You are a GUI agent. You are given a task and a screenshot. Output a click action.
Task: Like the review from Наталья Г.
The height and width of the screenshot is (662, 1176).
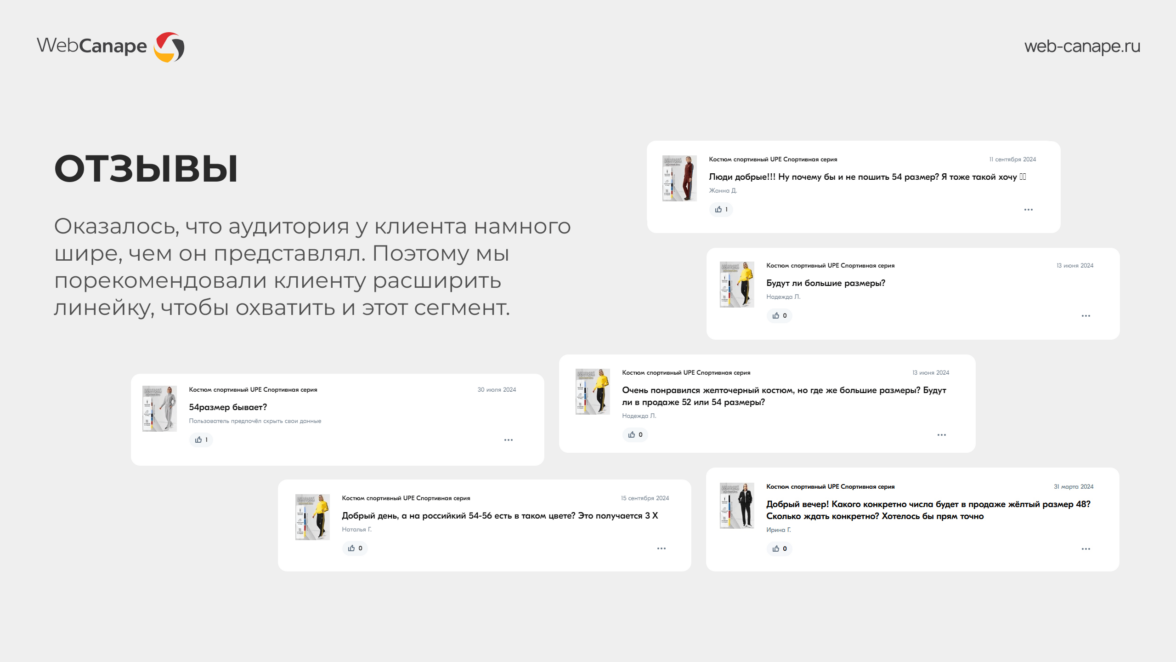[x=355, y=548]
